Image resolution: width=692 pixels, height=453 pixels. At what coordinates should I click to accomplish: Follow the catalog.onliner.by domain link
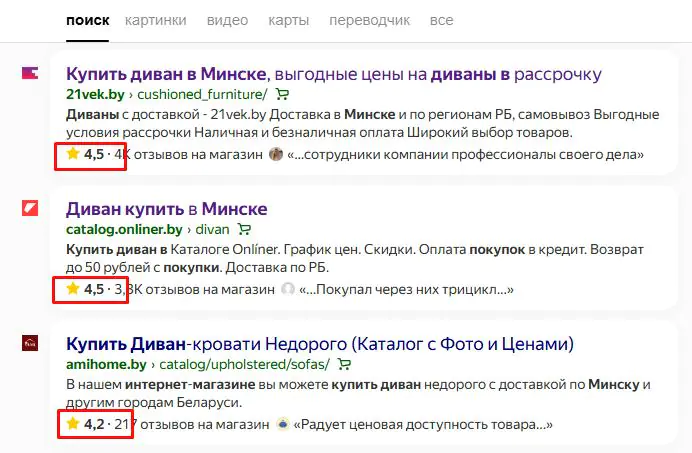pyautogui.click(x=124, y=230)
